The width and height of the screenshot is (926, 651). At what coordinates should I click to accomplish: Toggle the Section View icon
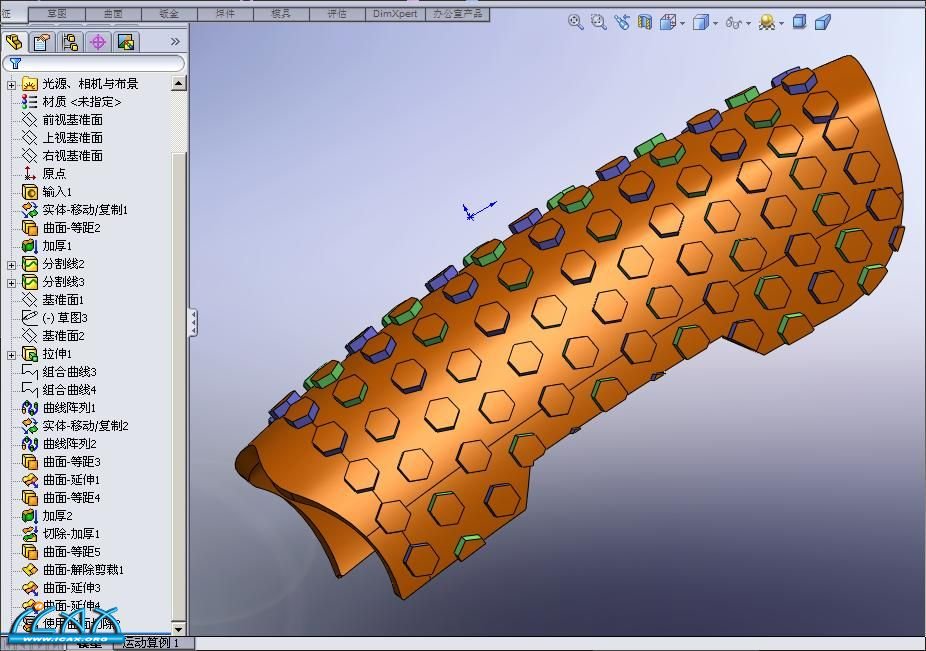pos(645,22)
